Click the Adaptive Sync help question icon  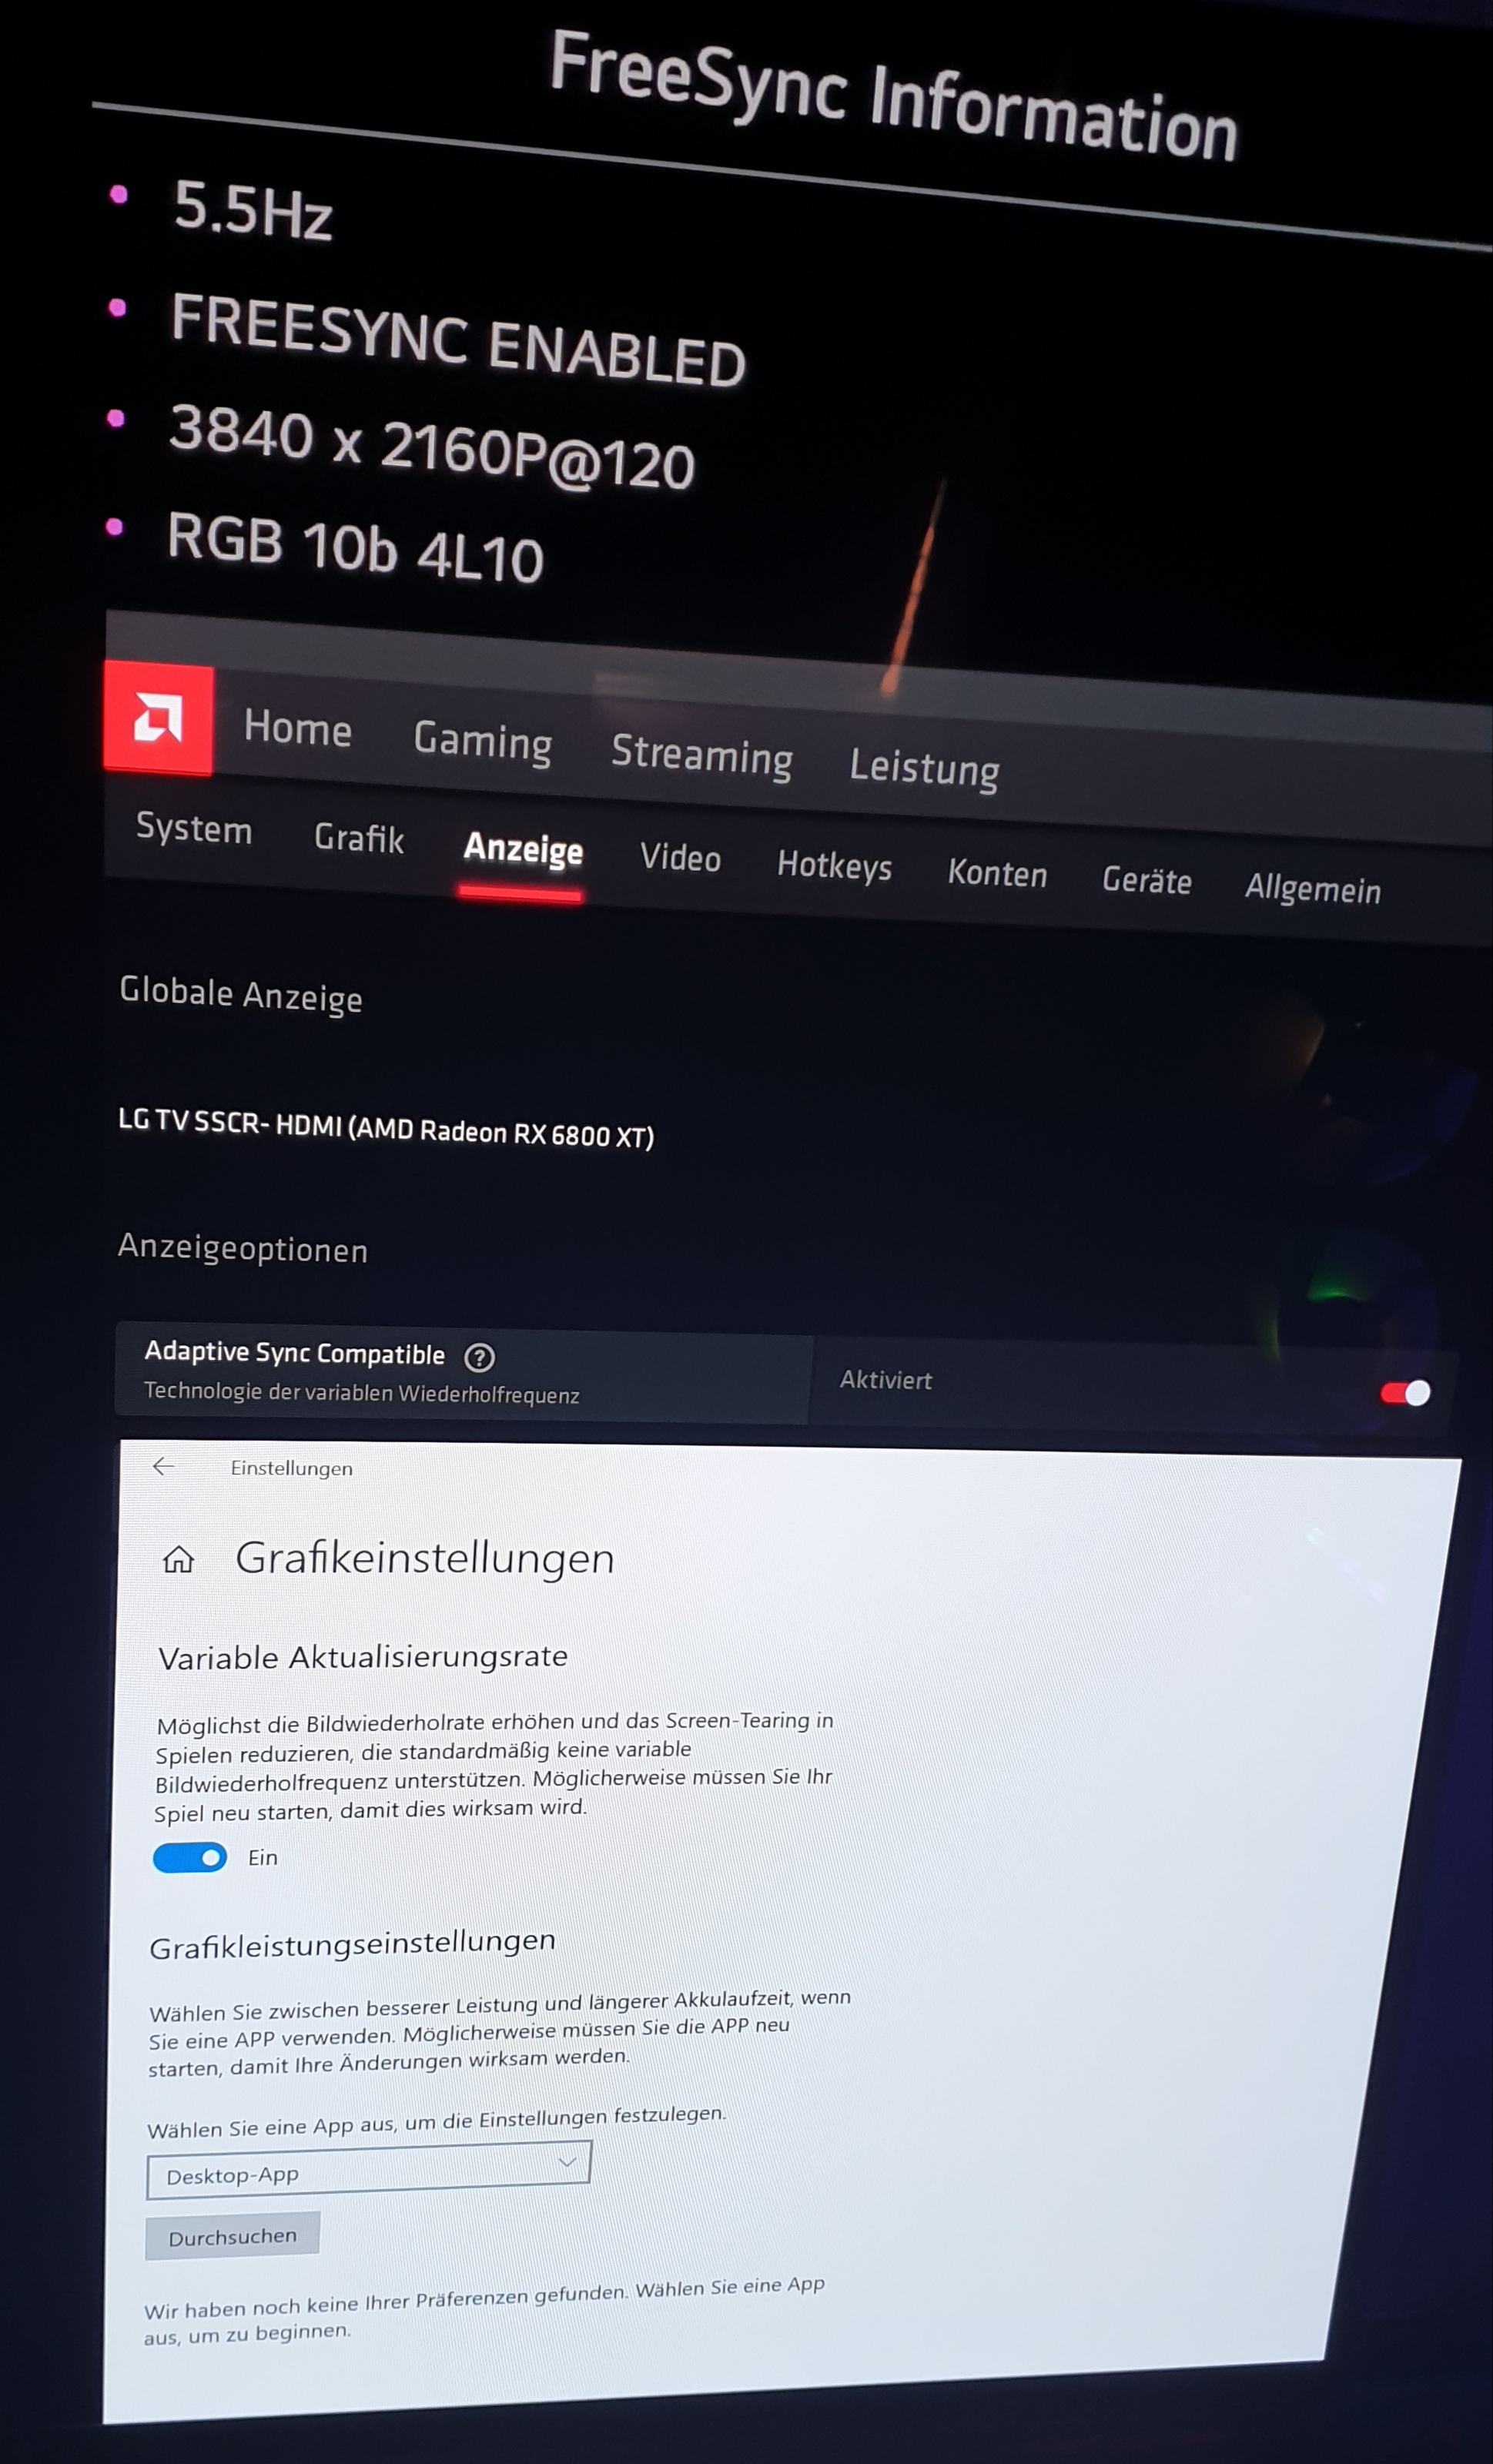[x=479, y=1357]
